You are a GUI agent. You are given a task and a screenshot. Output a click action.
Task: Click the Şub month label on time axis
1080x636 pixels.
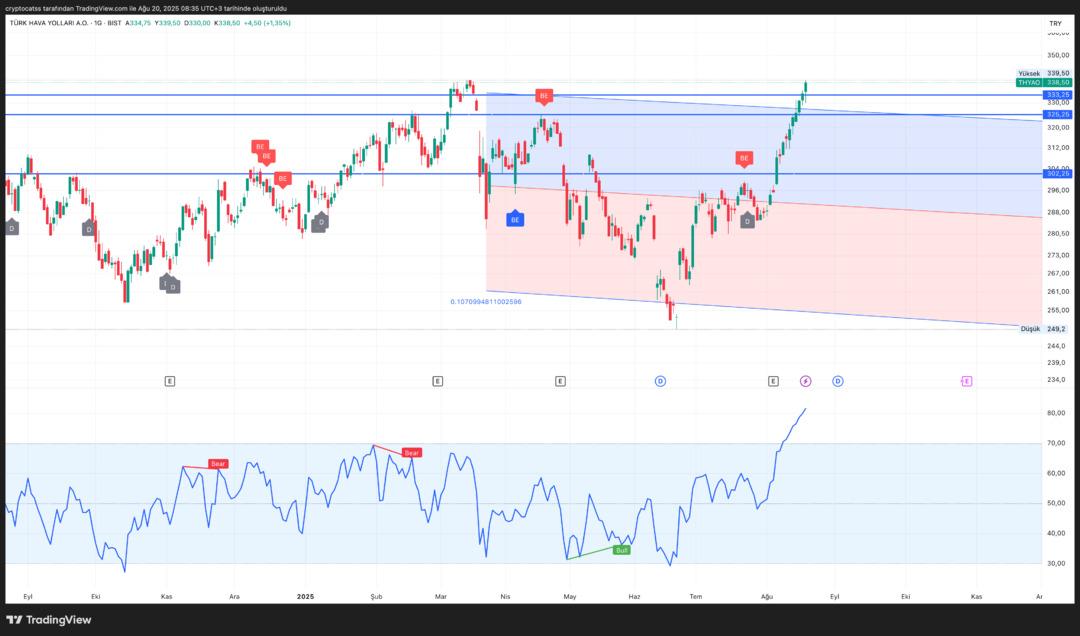376,597
